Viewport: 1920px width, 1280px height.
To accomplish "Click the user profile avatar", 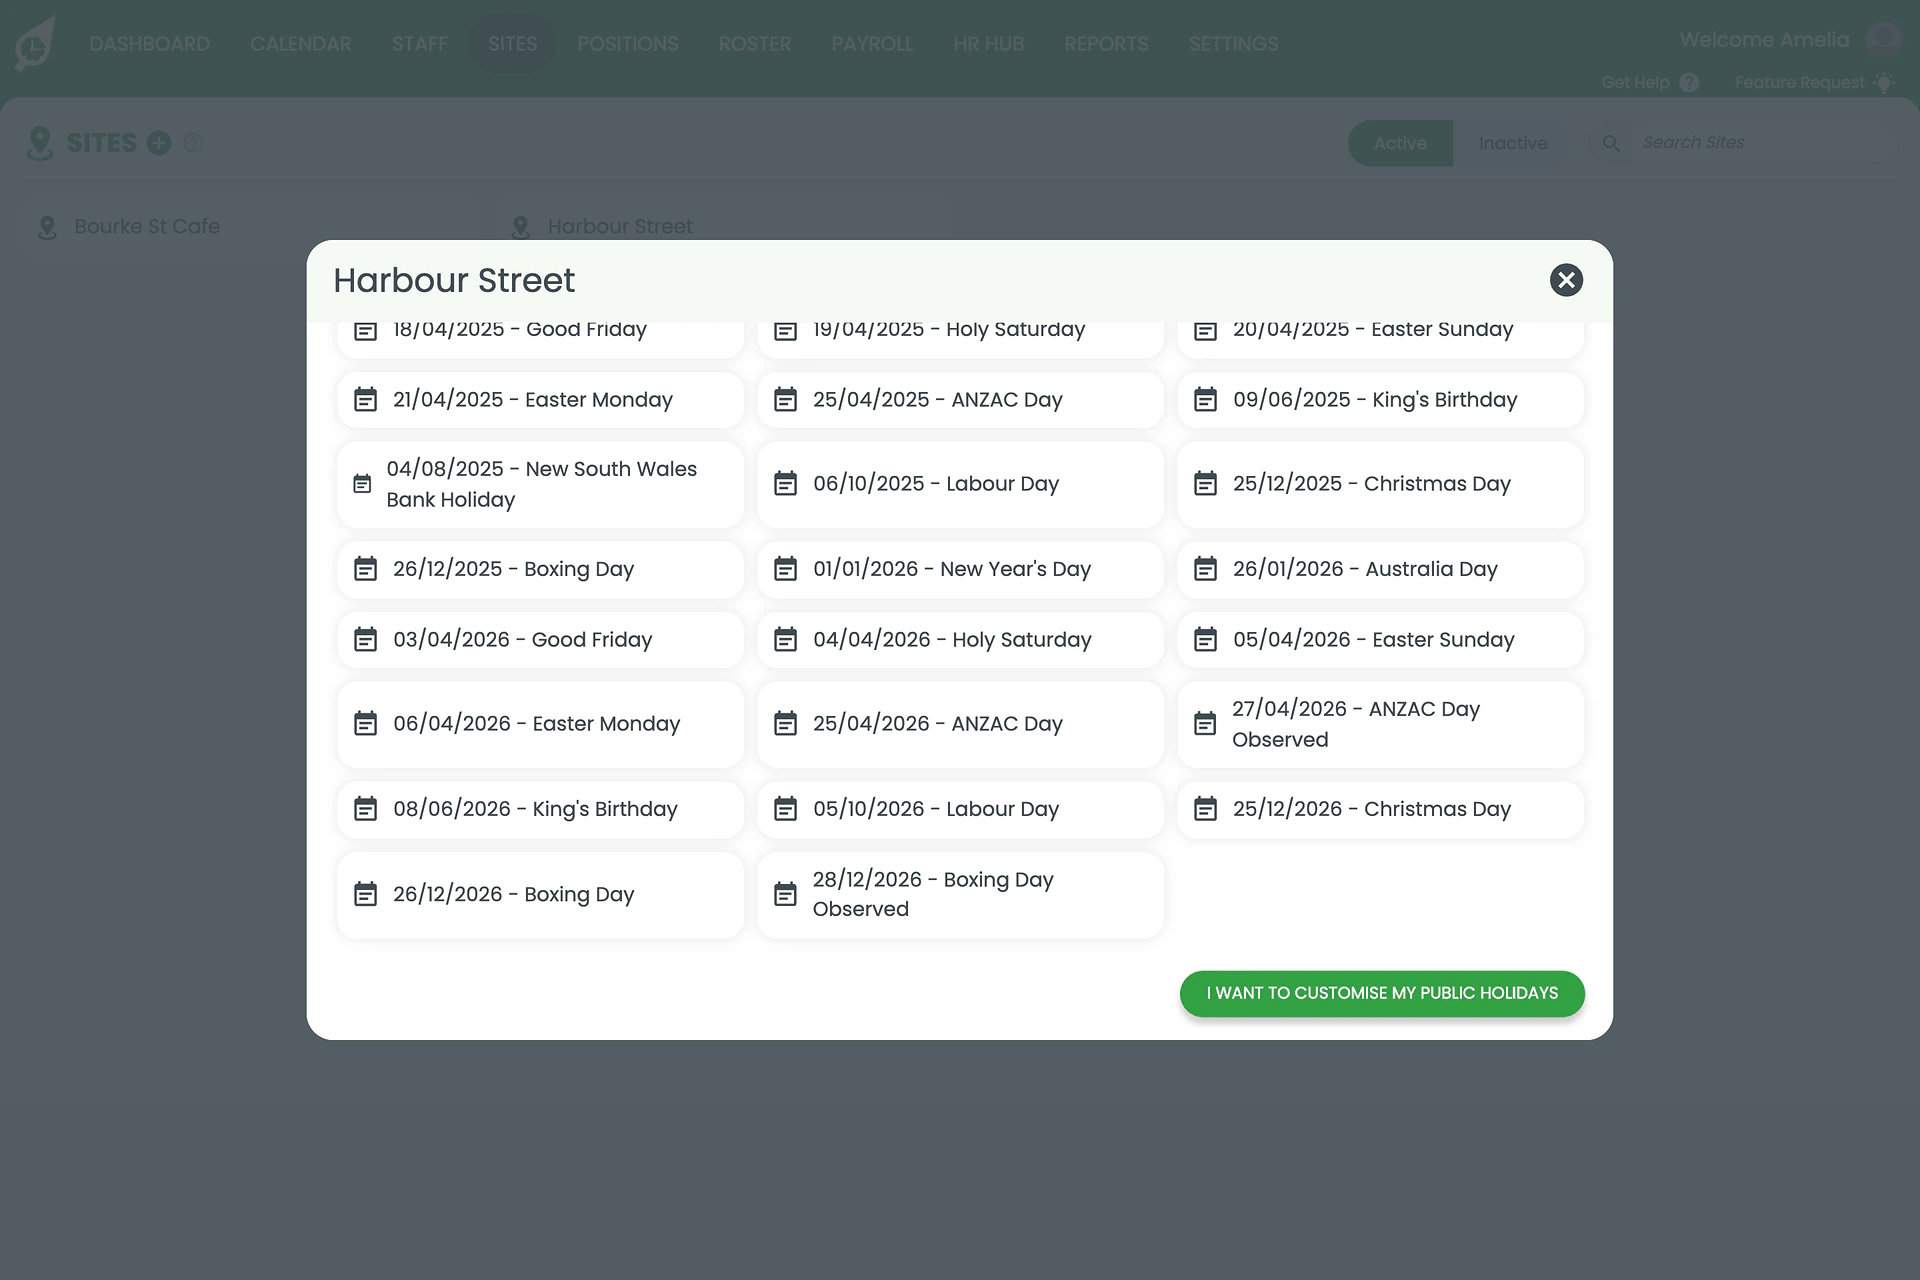I will click(x=1884, y=40).
